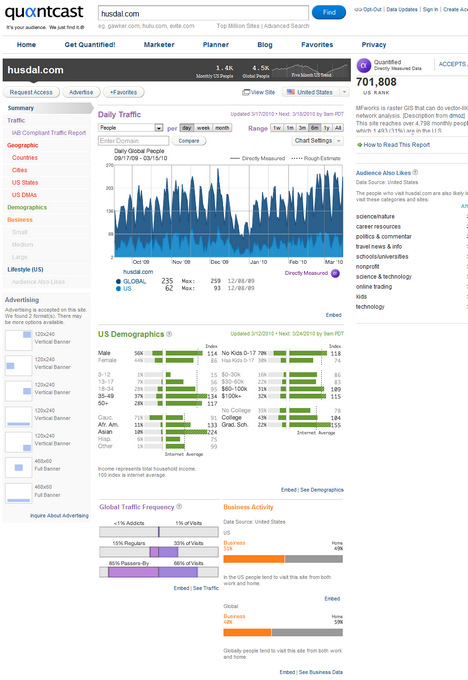Click the first 120x240 Vertical Banner thumbnail
The image size is (468, 680).
pos(19,340)
